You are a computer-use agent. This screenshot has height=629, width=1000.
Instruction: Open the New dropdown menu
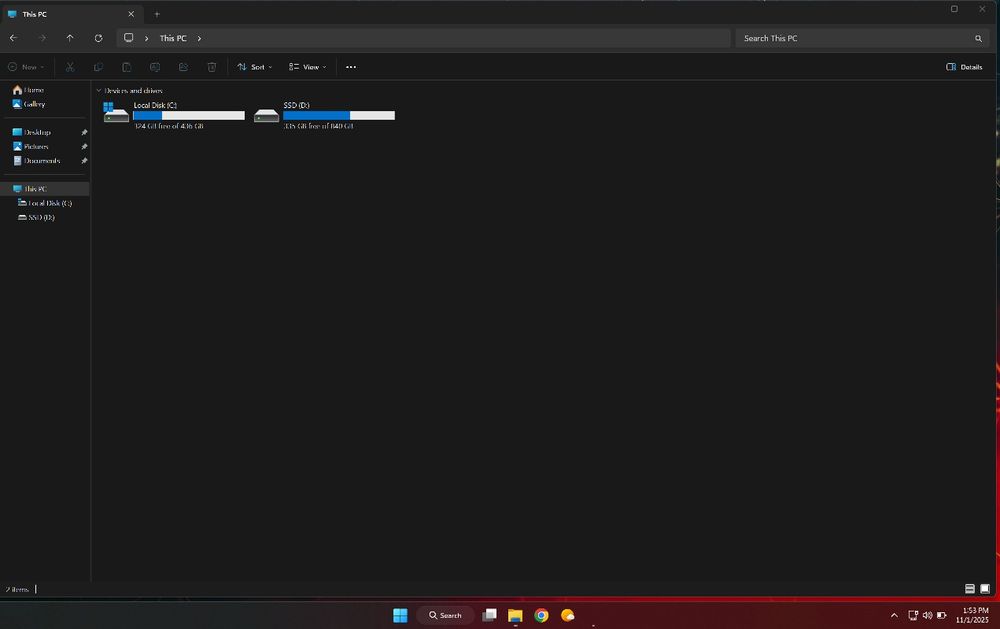[x=26, y=67]
